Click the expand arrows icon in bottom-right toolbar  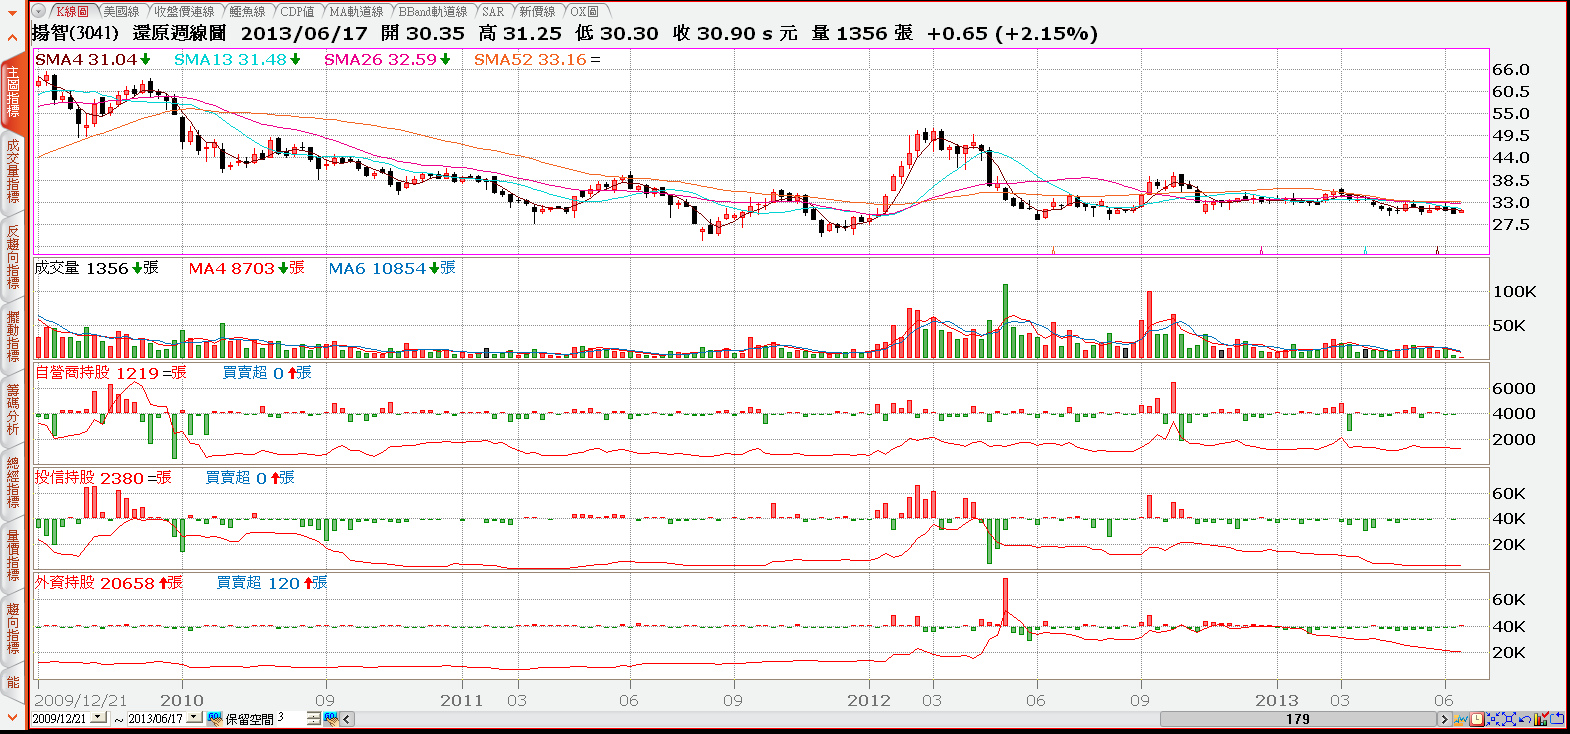1509,719
